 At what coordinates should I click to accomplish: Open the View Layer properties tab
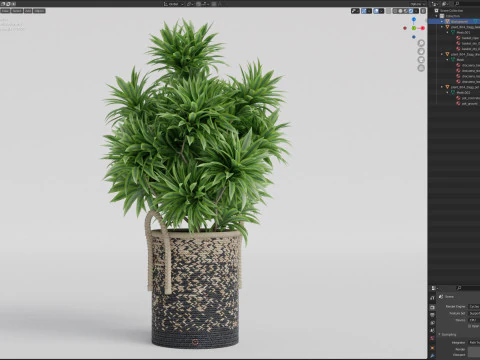click(432, 323)
